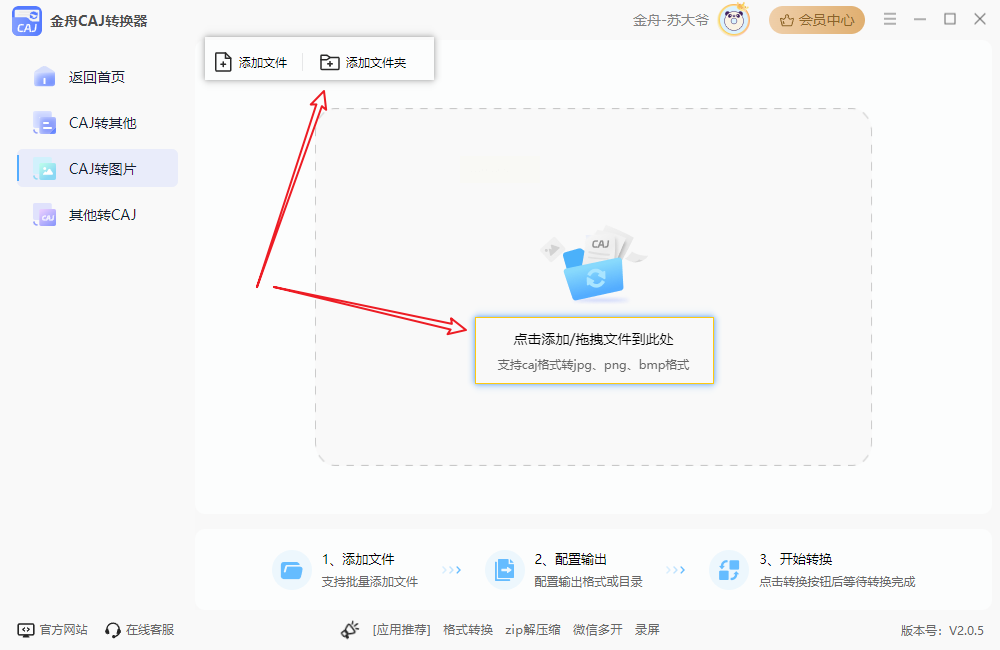Open the 录屏 recommended app

pos(647,630)
